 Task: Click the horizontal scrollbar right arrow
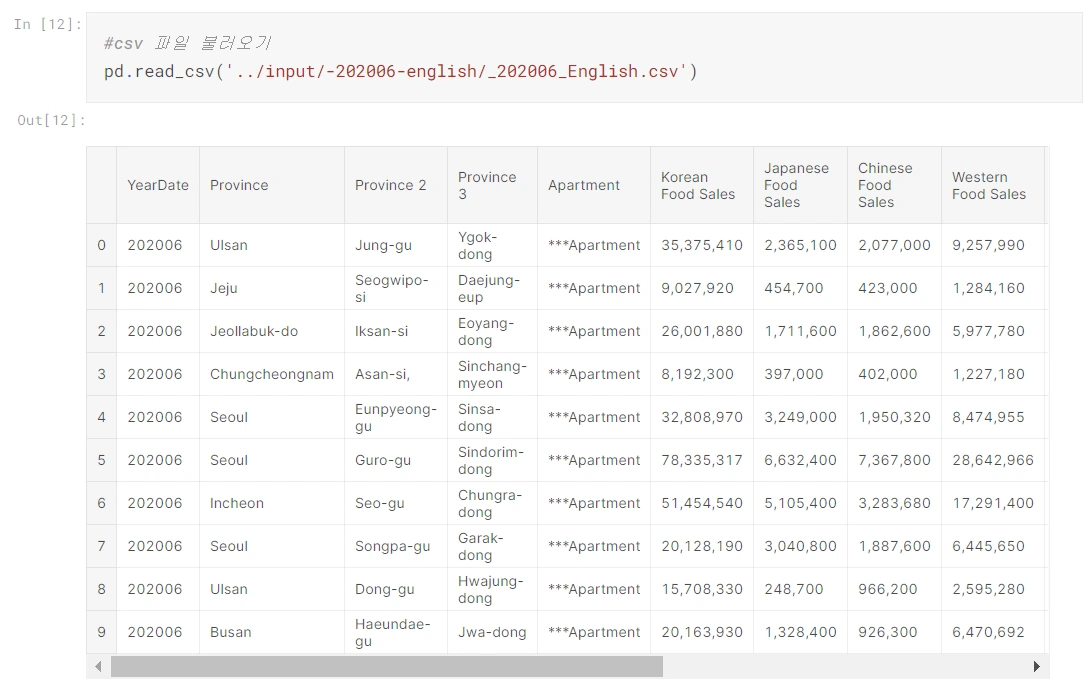click(x=1036, y=666)
